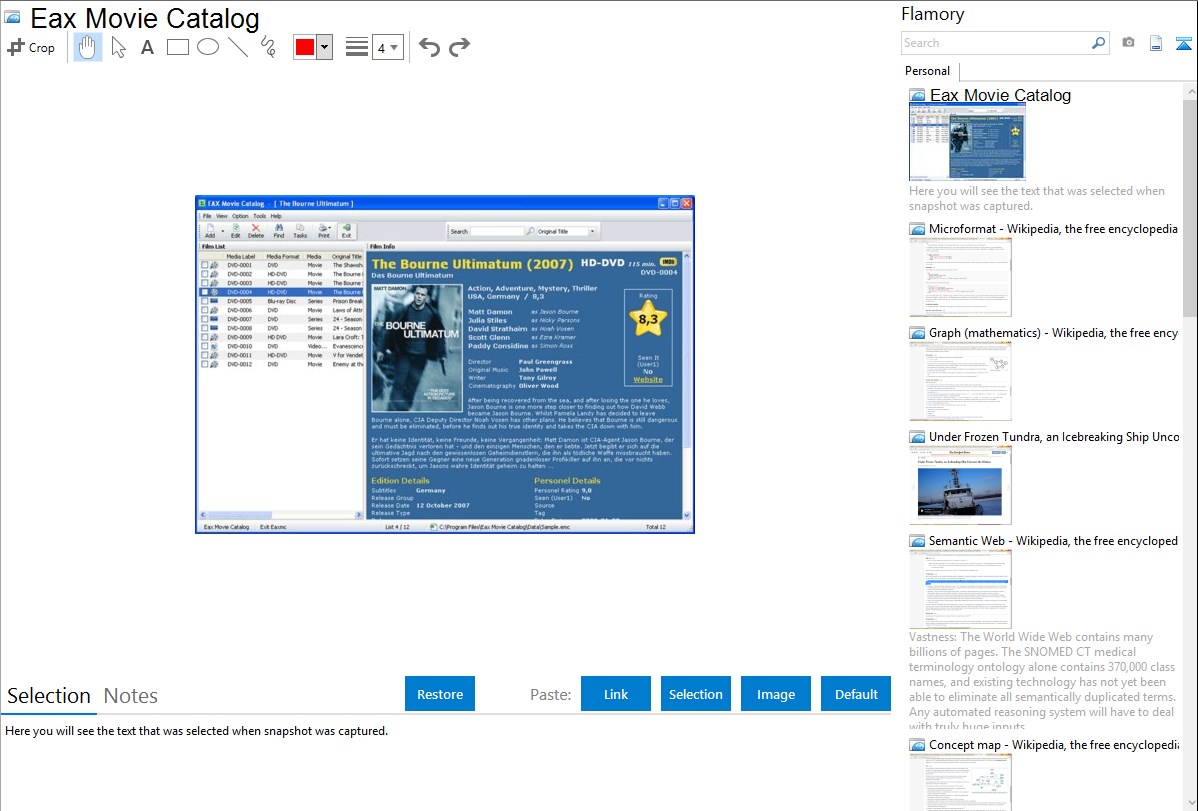Pick the ellipse shape tool
This screenshot has height=811, width=1198.
pyautogui.click(x=208, y=47)
